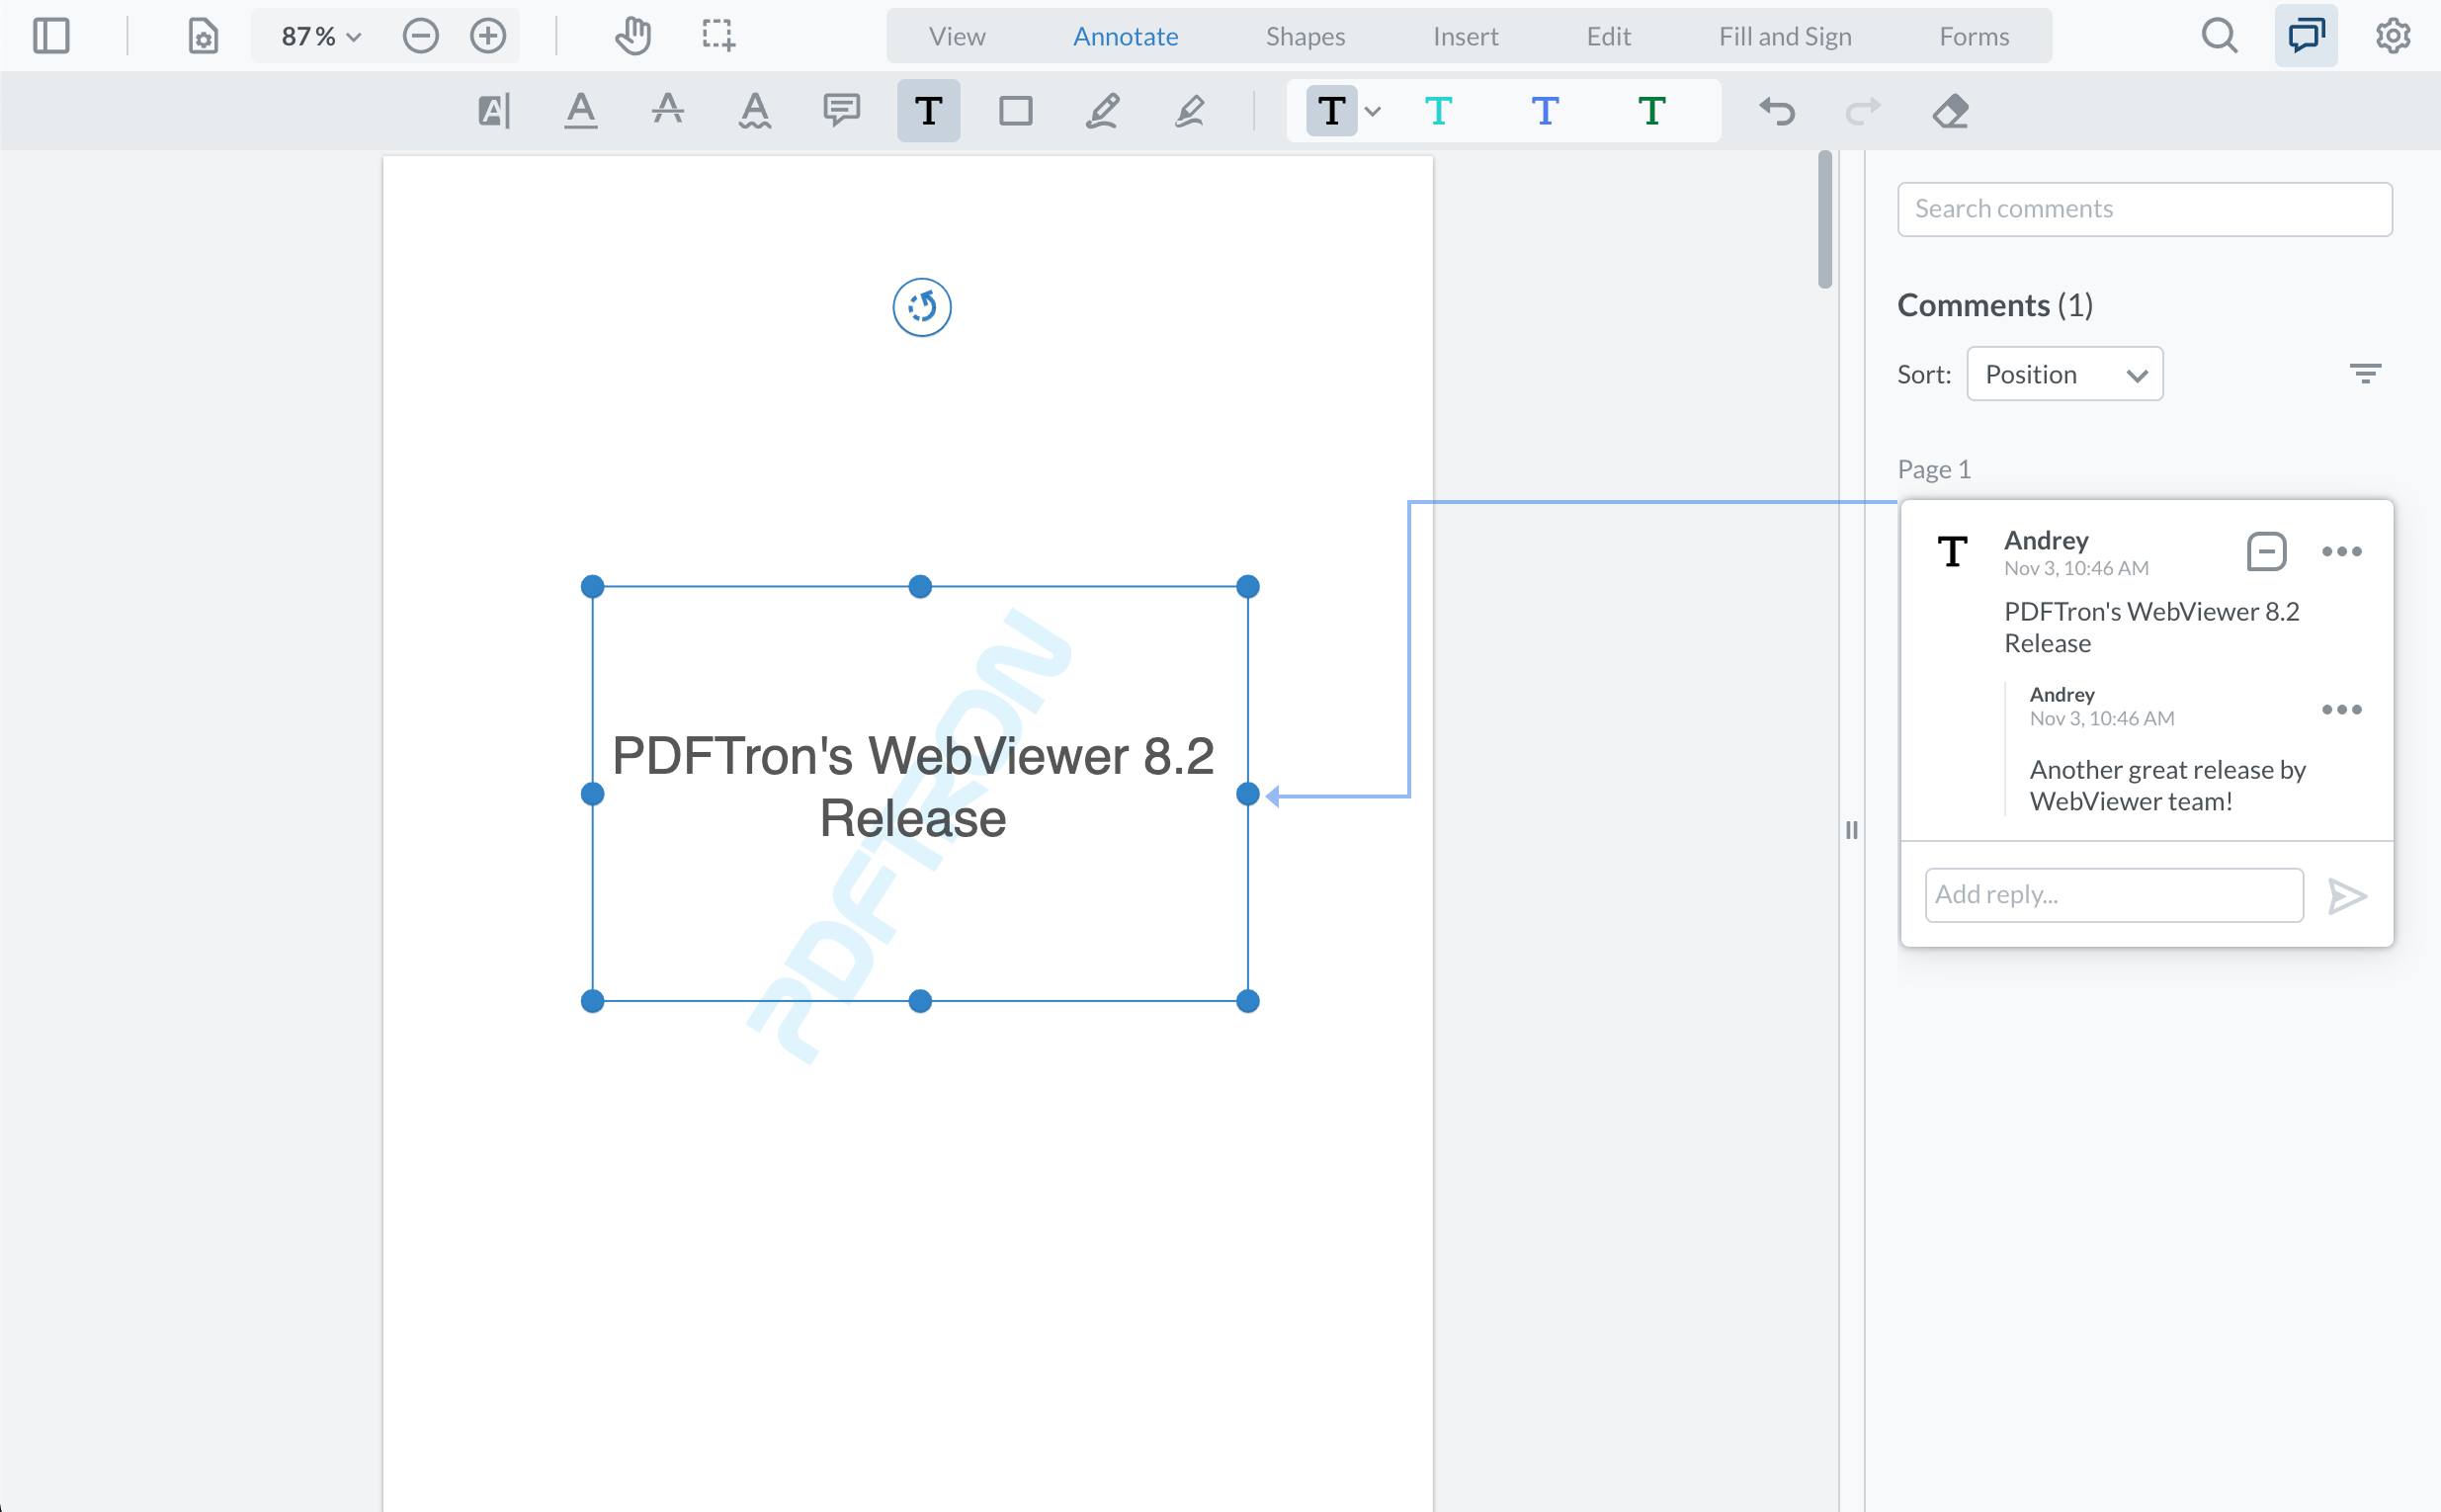2441x1512 pixels.
Task: Choose the teal free text preset
Action: point(1438,110)
